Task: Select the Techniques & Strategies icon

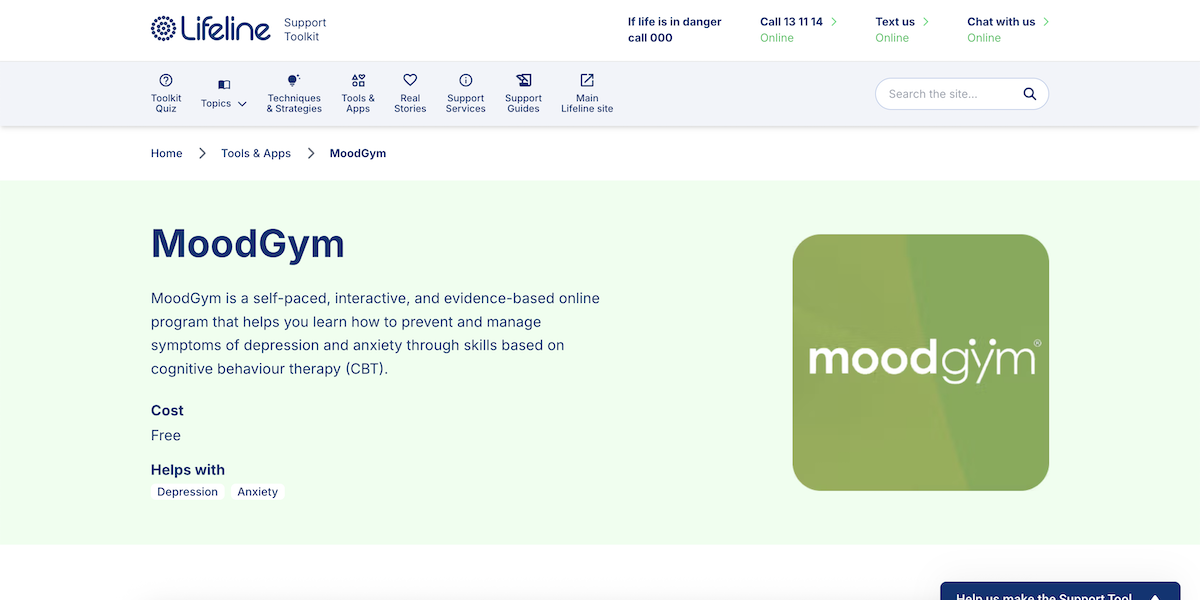Action: click(x=293, y=80)
